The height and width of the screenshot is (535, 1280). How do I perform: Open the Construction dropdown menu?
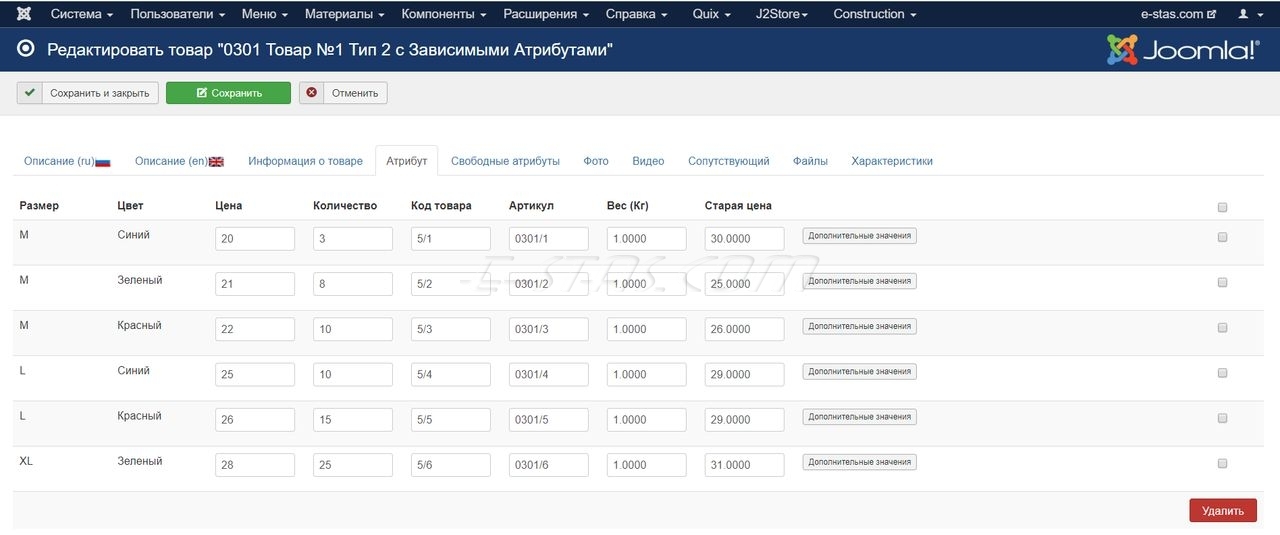pyautogui.click(x=875, y=14)
